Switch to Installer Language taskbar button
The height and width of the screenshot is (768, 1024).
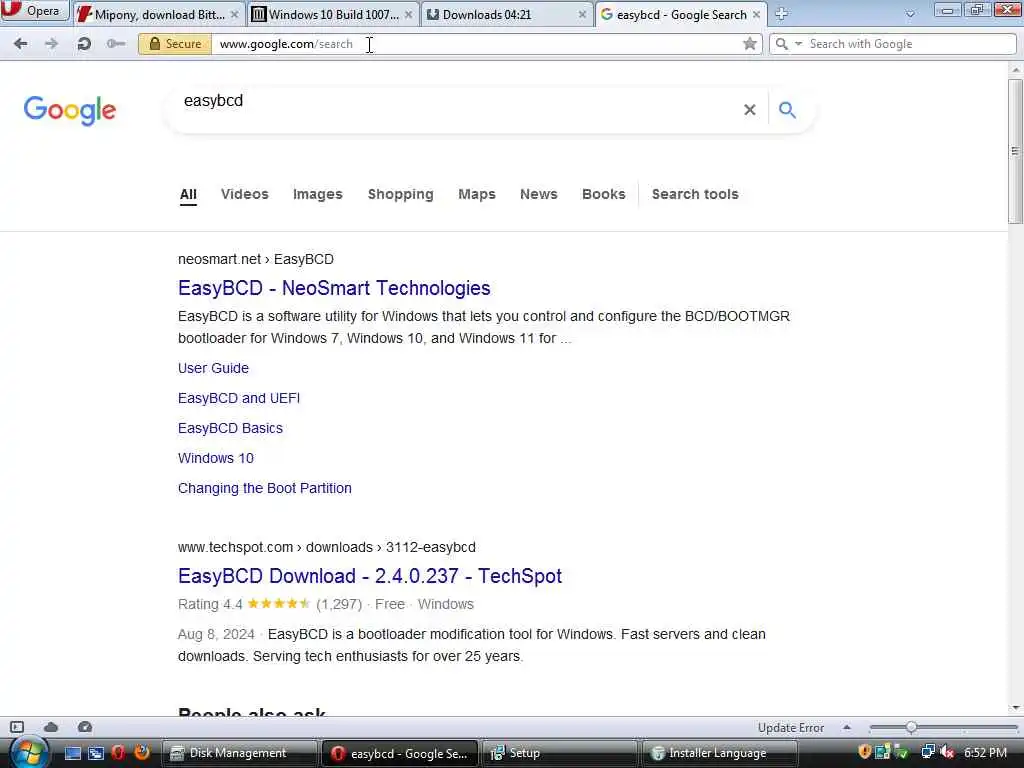coord(718,753)
